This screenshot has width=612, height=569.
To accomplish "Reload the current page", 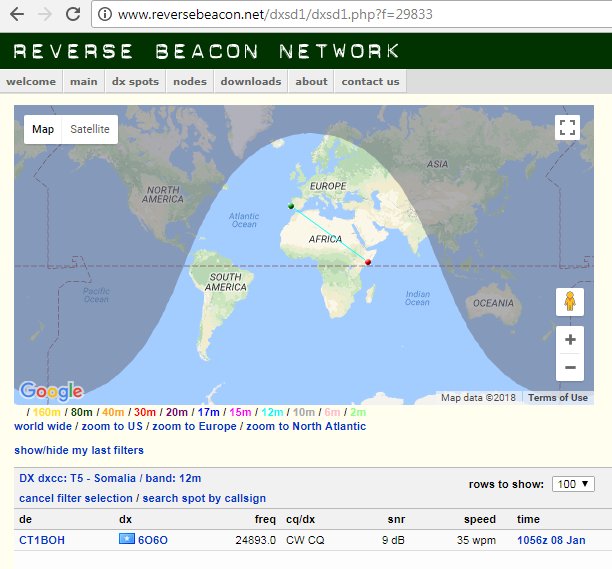I will coord(73,14).
